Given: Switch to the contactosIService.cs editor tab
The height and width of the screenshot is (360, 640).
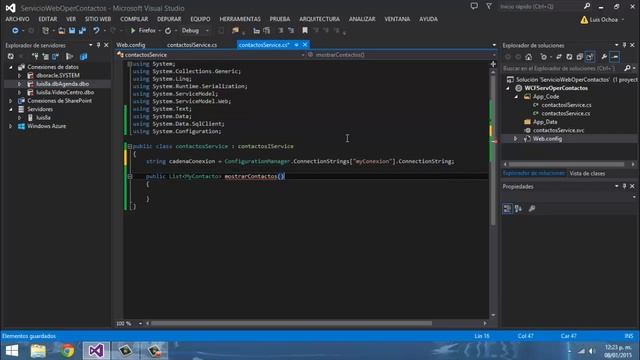Looking at the screenshot, I should point(192,45).
